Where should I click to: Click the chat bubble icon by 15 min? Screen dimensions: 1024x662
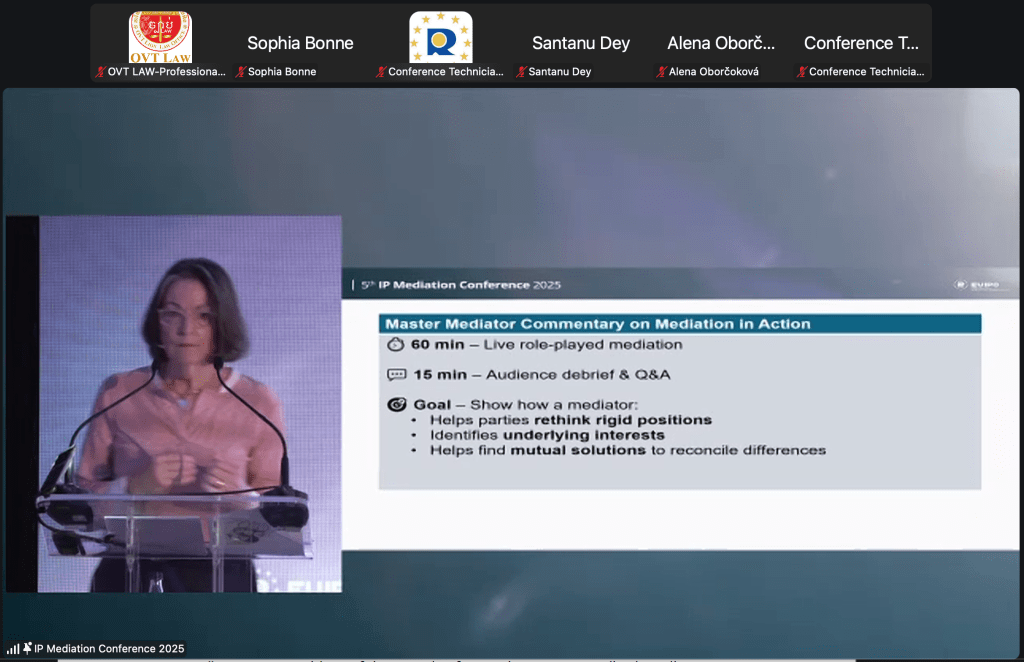point(396,375)
